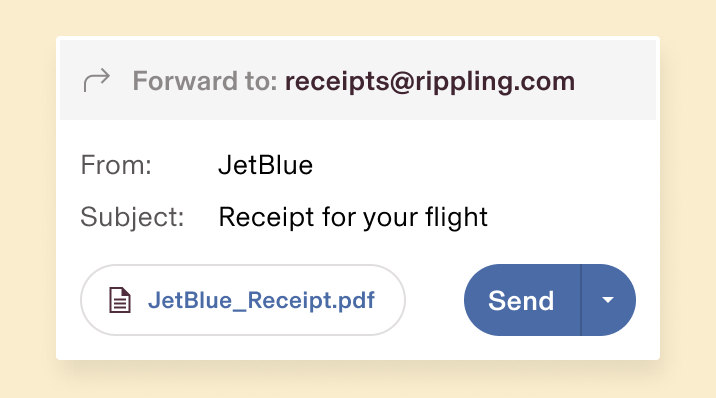Click the "Subject:" field label
The image size is (716, 398).
point(132,217)
